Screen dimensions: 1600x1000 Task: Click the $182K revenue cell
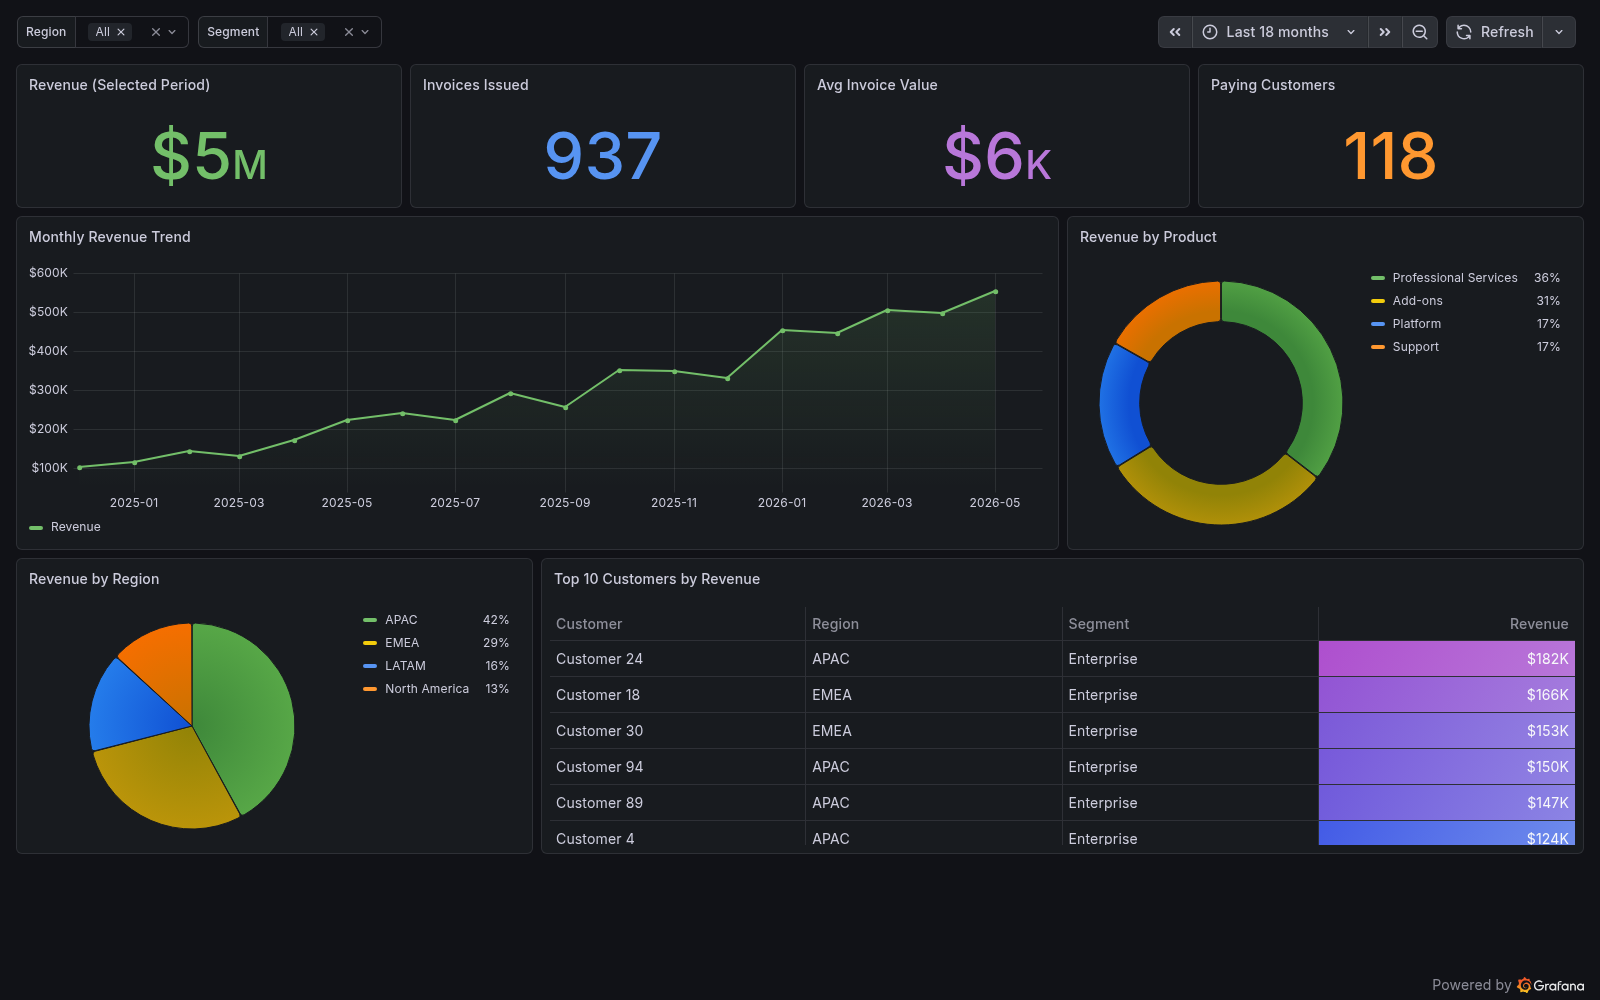(1447, 659)
